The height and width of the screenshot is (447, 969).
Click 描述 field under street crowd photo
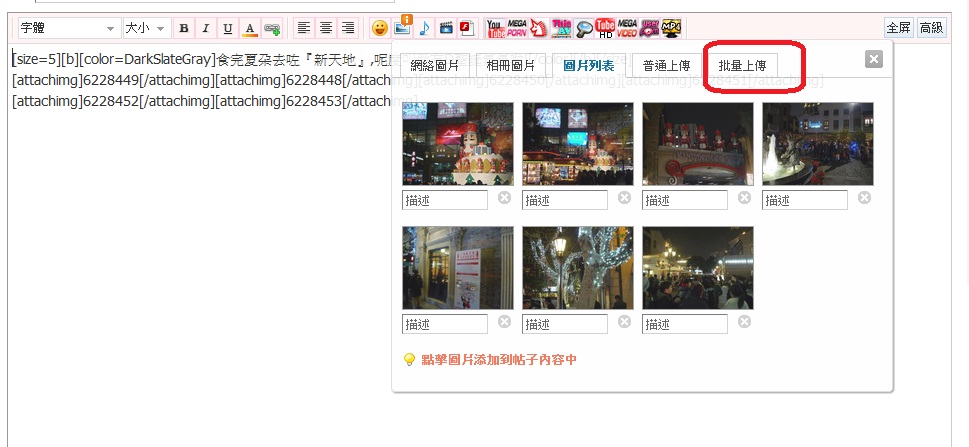coord(685,324)
